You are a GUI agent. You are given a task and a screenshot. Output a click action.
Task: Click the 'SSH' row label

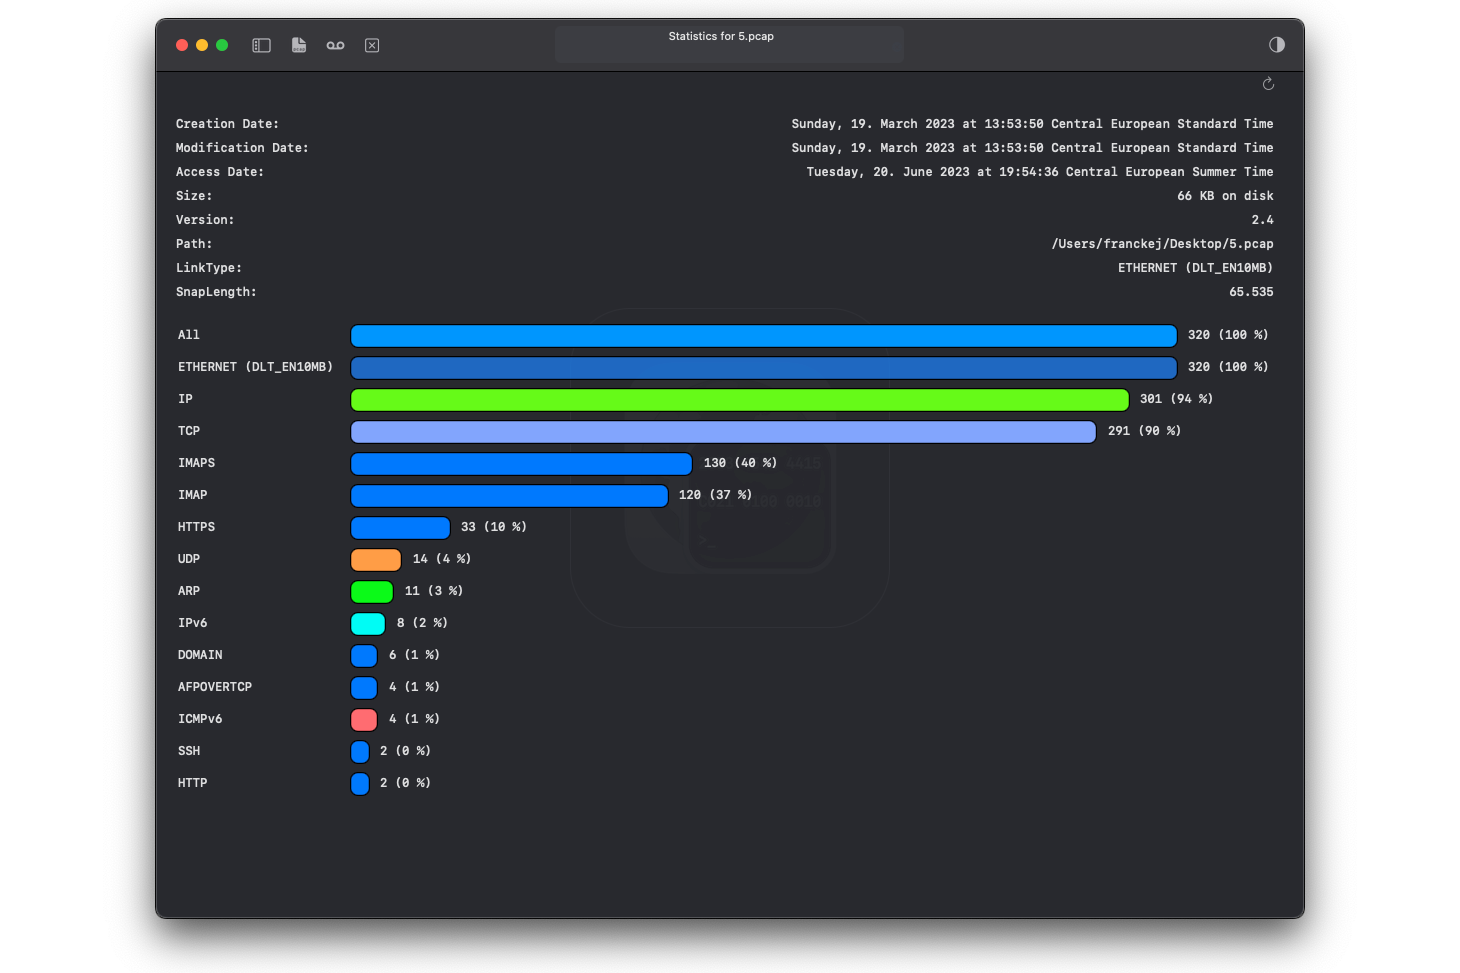tap(189, 751)
